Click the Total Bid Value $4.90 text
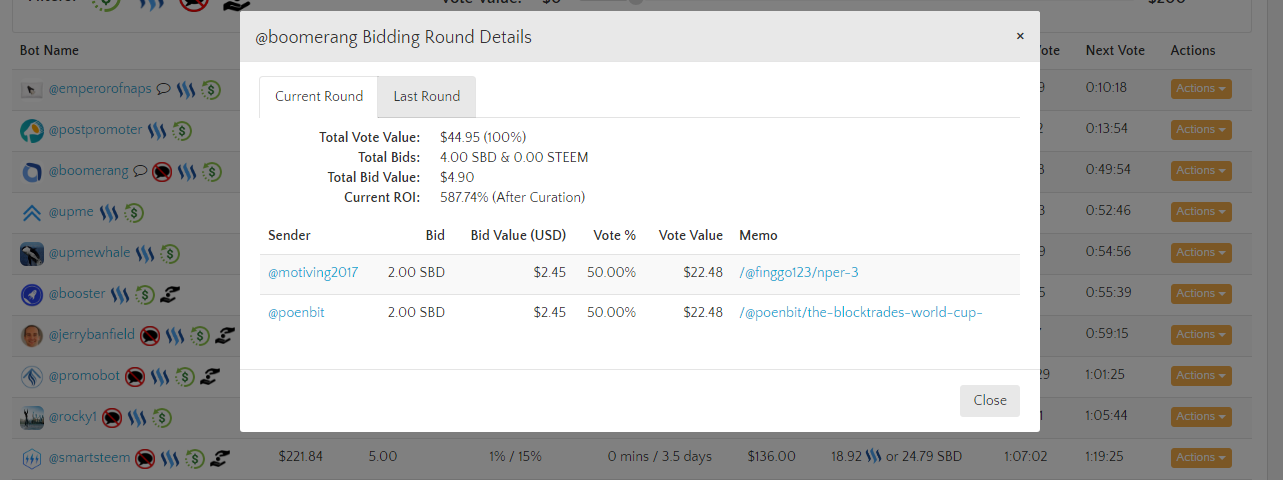This screenshot has width=1283, height=480. click(457, 177)
